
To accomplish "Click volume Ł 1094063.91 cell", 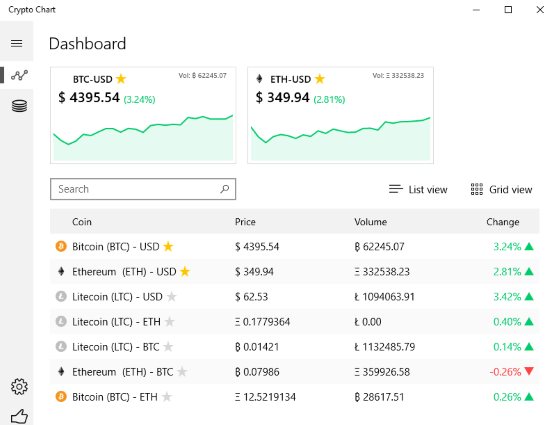I will pos(384,297).
